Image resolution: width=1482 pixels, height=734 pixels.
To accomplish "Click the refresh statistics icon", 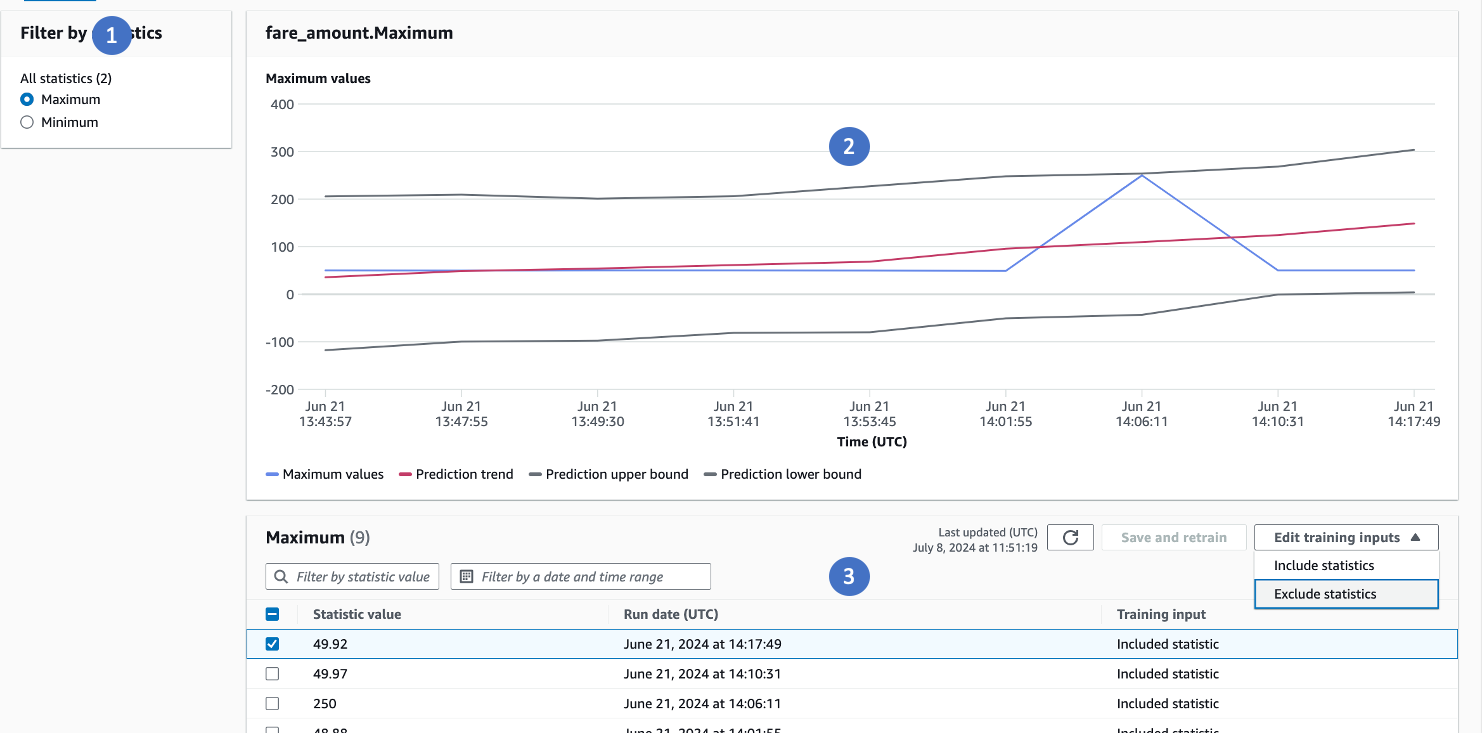I will pyautogui.click(x=1070, y=538).
